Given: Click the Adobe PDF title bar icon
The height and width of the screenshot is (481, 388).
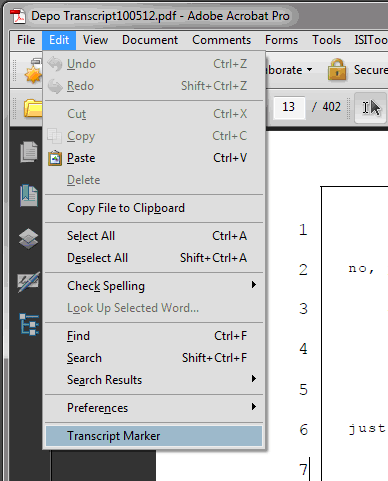Looking at the screenshot, I should click(x=18, y=16).
